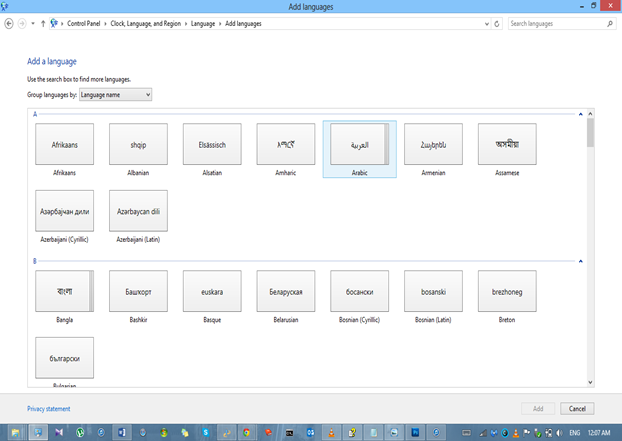Image resolution: width=622 pixels, height=441 pixels.
Task: Collapse the A language group
Action: [x=581, y=114]
